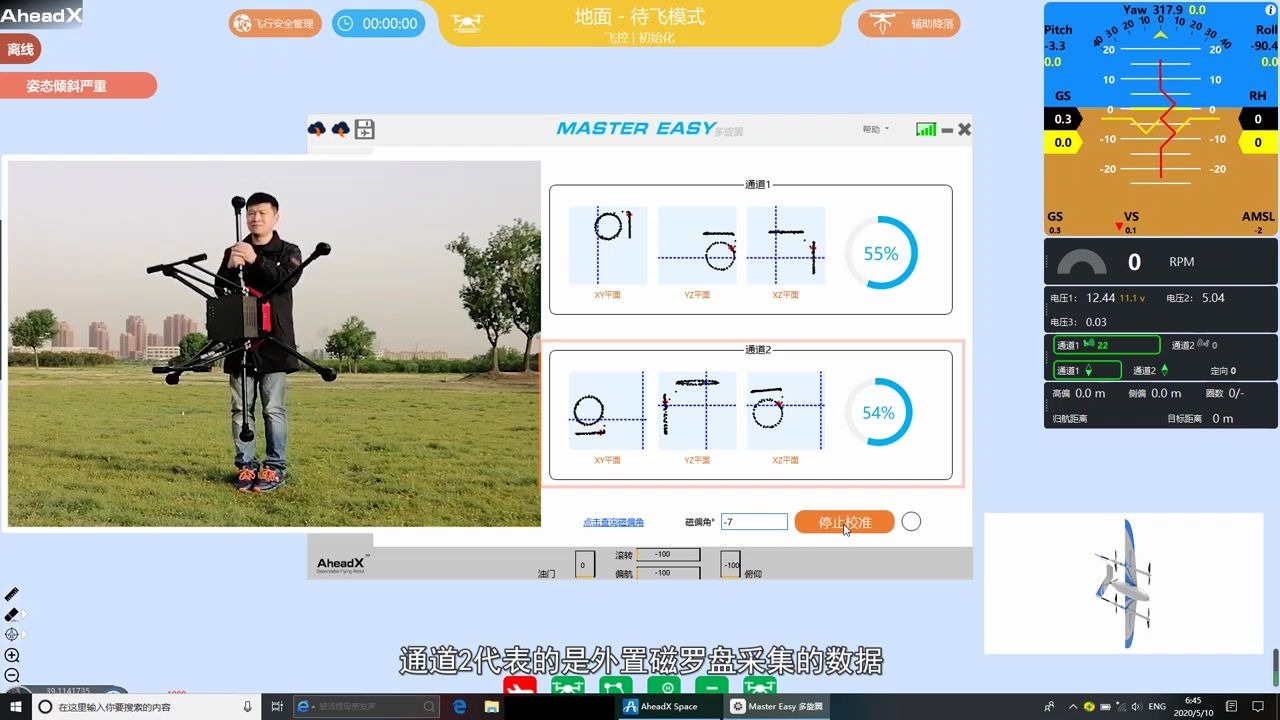Viewport: 1280px width, 720px height.
Task: Click the 油门 throttle gauge
Action: click(x=585, y=564)
